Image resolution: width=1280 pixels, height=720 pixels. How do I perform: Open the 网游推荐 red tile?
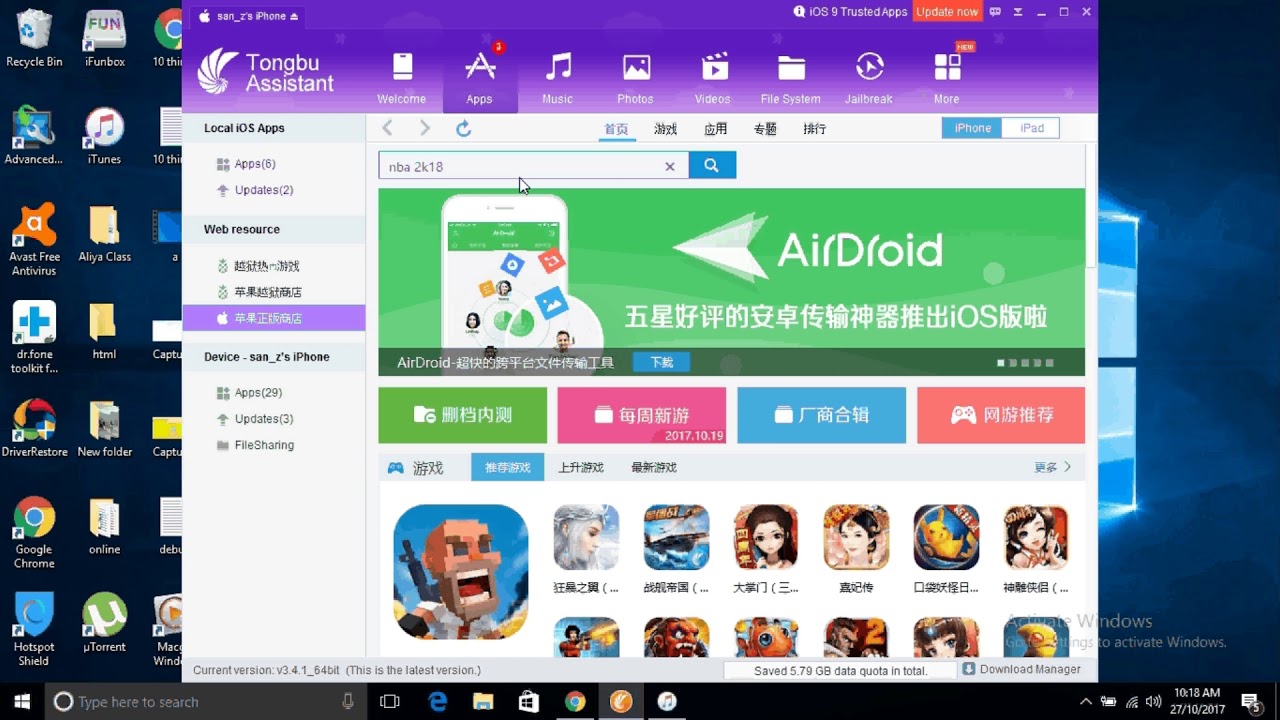1001,415
